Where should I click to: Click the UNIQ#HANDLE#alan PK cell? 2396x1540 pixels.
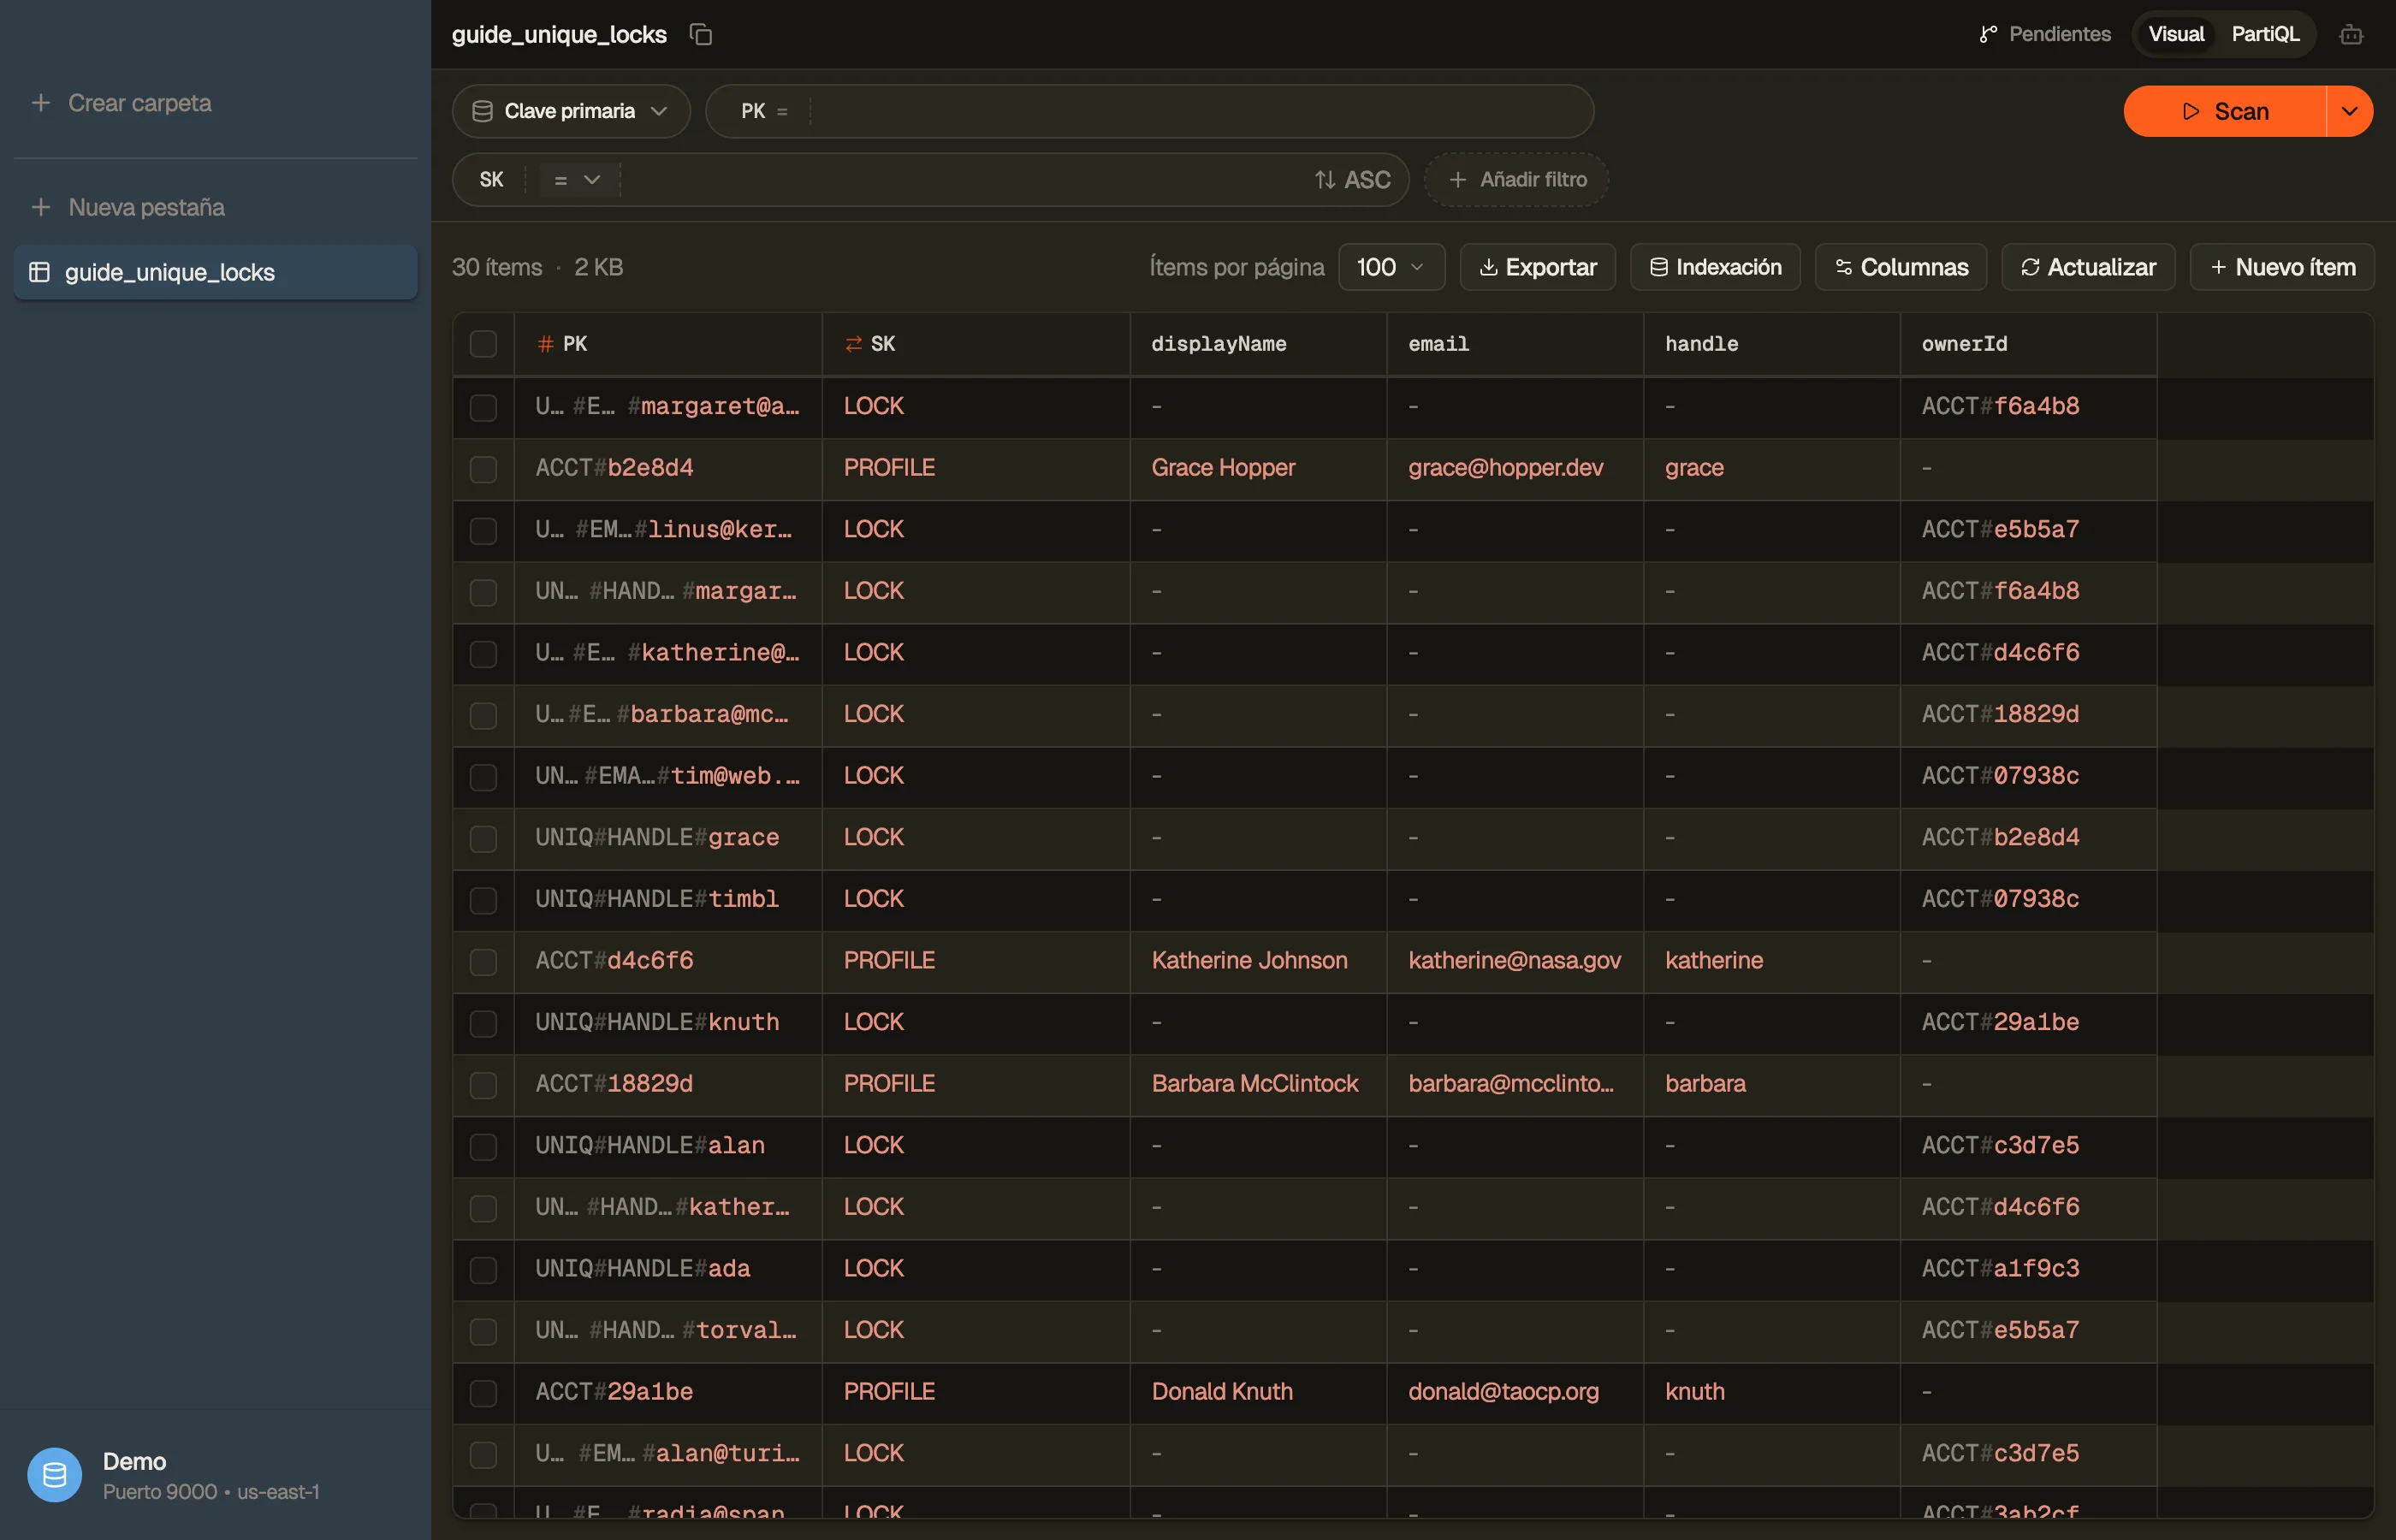[668, 1146]
